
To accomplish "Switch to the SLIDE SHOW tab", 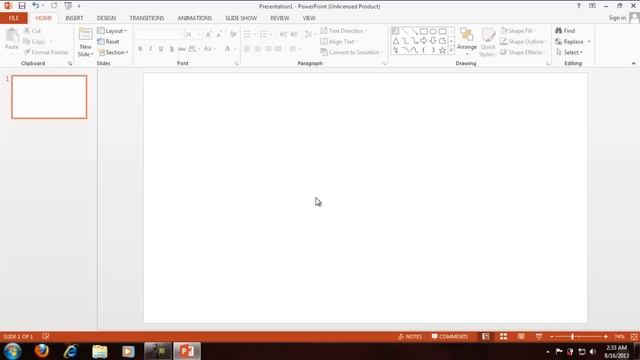I will pyautogui.click(x=241, y=18).
